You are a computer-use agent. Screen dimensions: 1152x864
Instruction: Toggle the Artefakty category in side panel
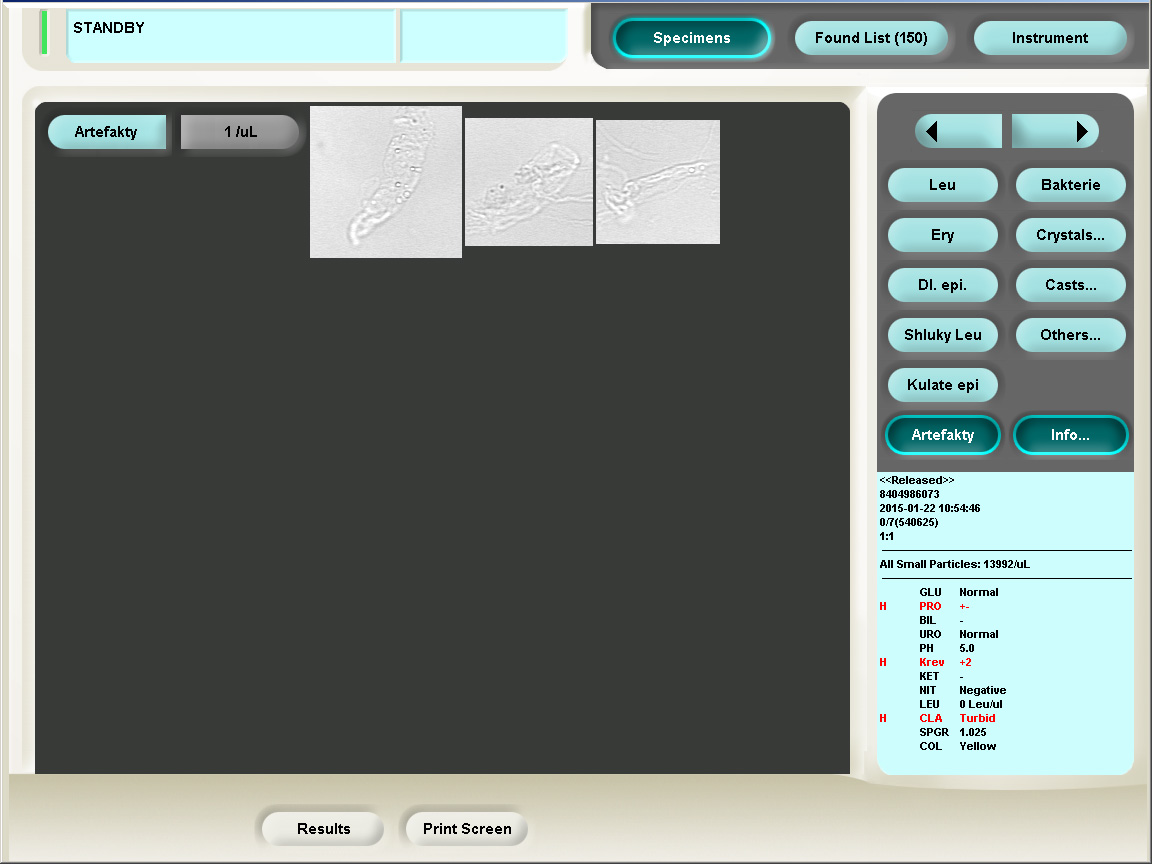coord(943,435)
